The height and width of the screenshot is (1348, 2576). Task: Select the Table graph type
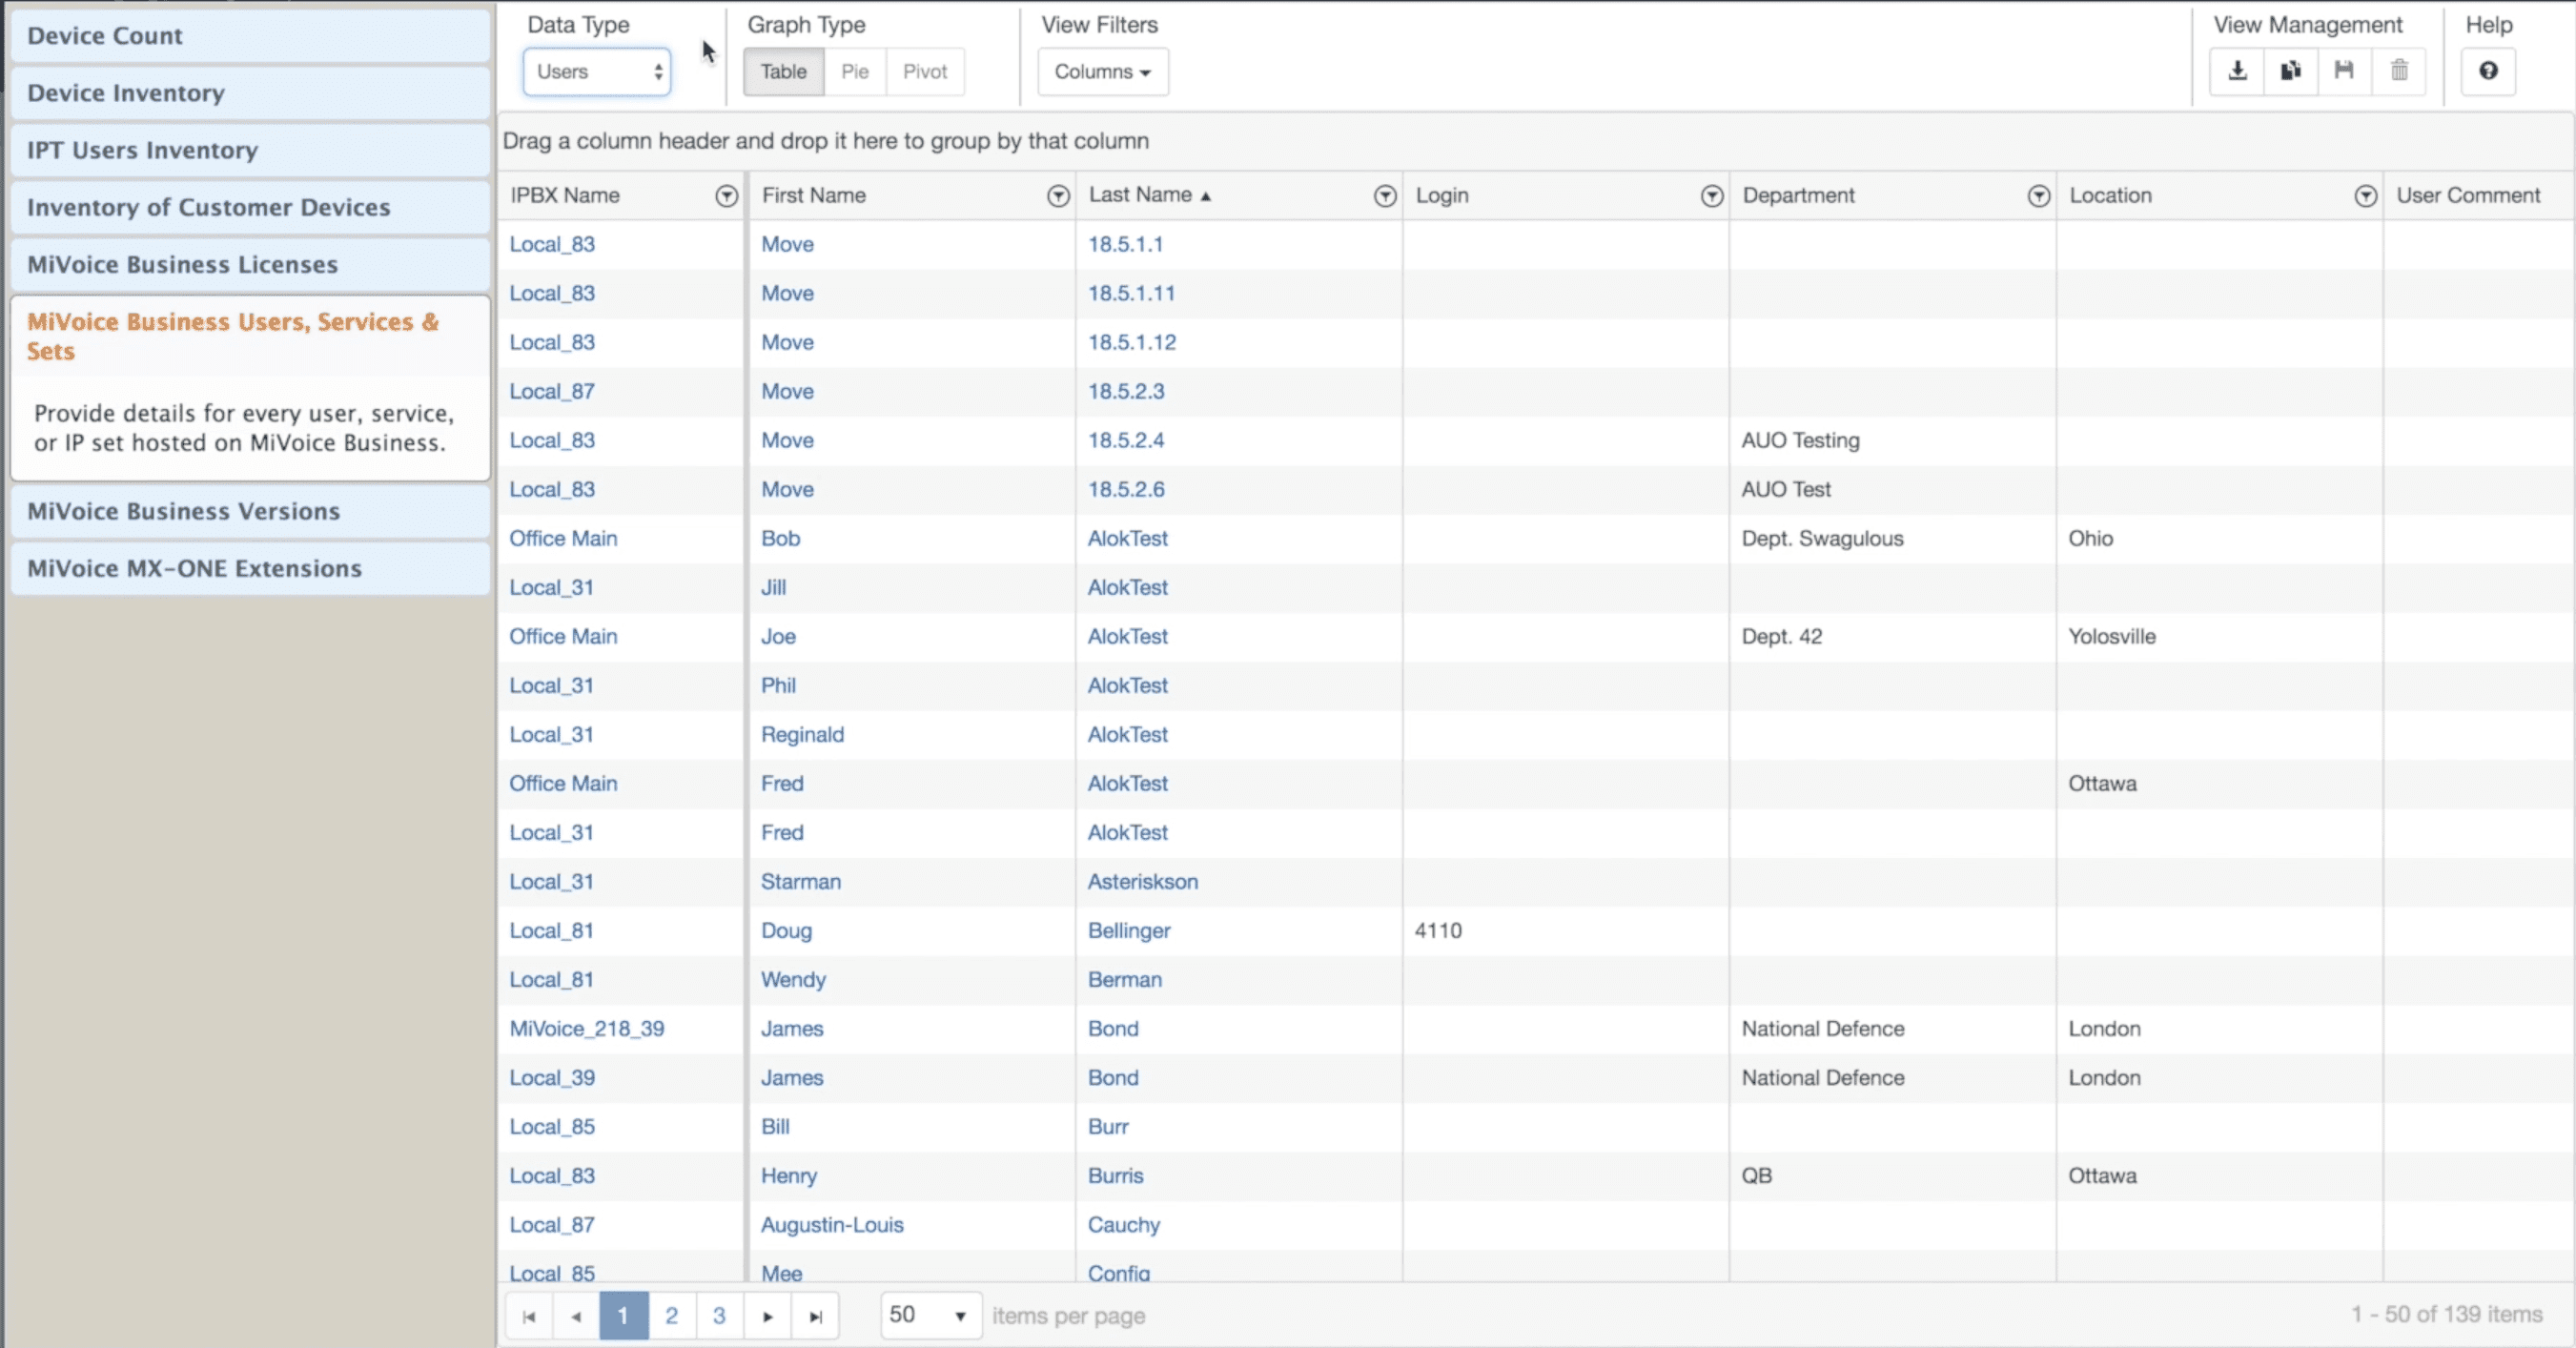coord(783,72)
